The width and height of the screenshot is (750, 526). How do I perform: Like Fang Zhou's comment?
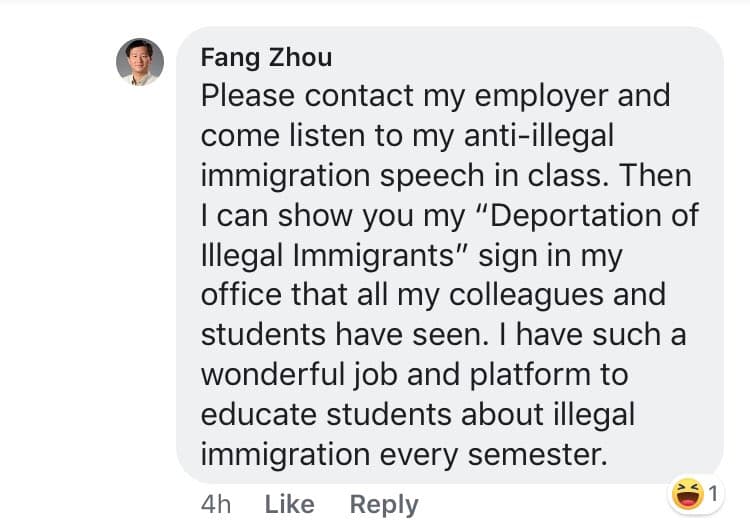[289, 505]
